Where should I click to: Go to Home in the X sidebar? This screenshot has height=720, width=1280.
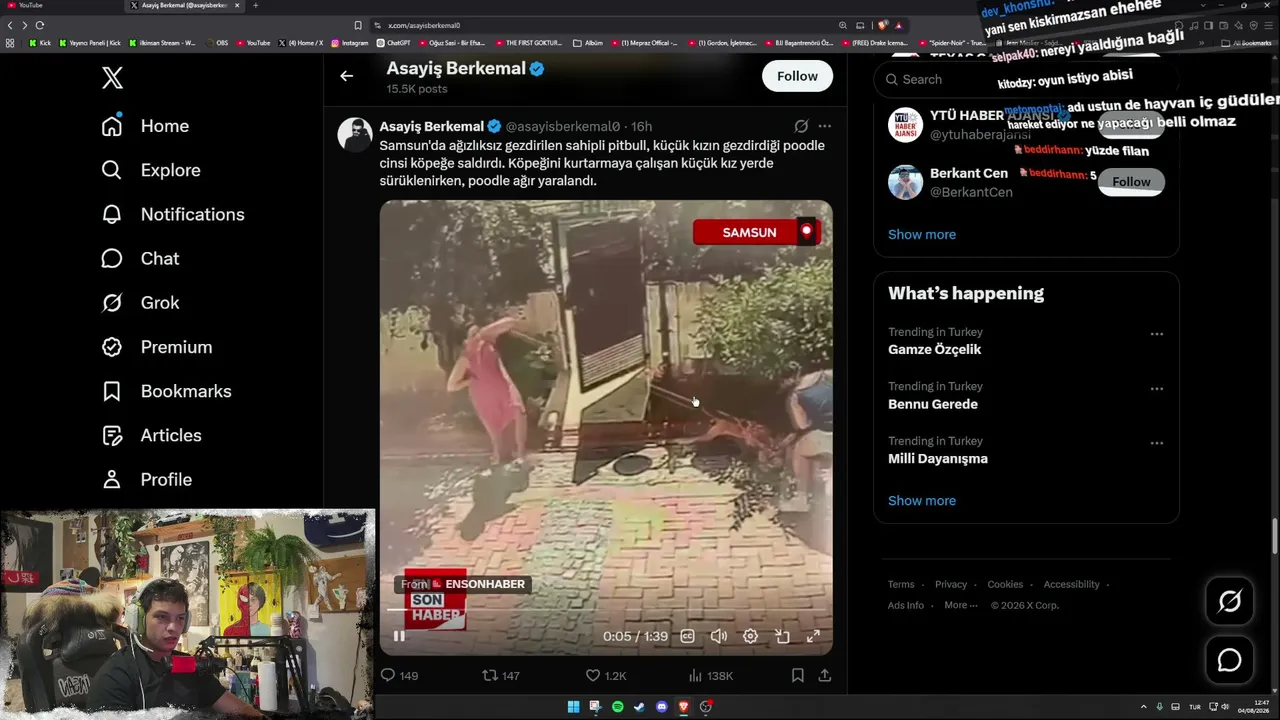(x=145, y=126)
